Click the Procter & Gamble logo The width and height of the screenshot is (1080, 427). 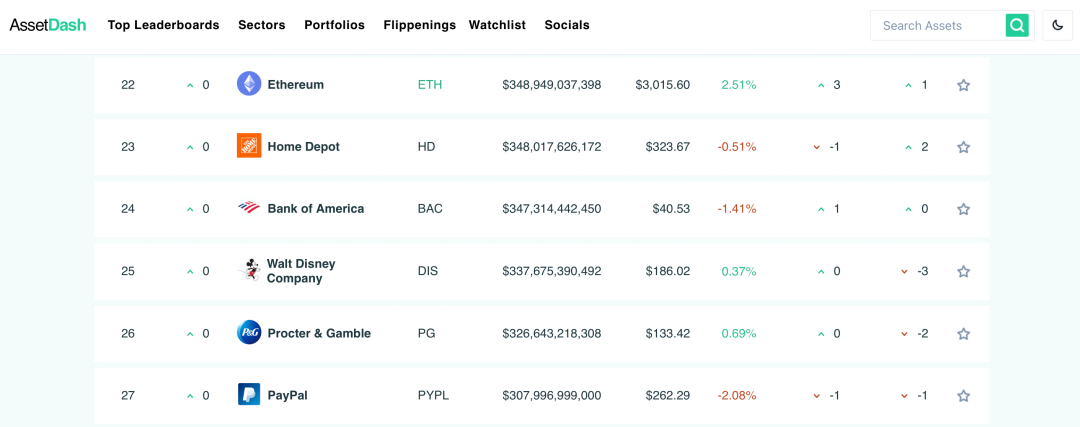(x=249, y=332)
